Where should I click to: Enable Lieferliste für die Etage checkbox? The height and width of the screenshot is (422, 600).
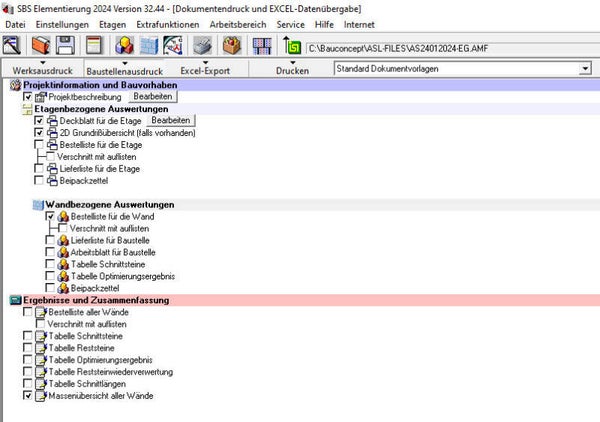[39, 168]
